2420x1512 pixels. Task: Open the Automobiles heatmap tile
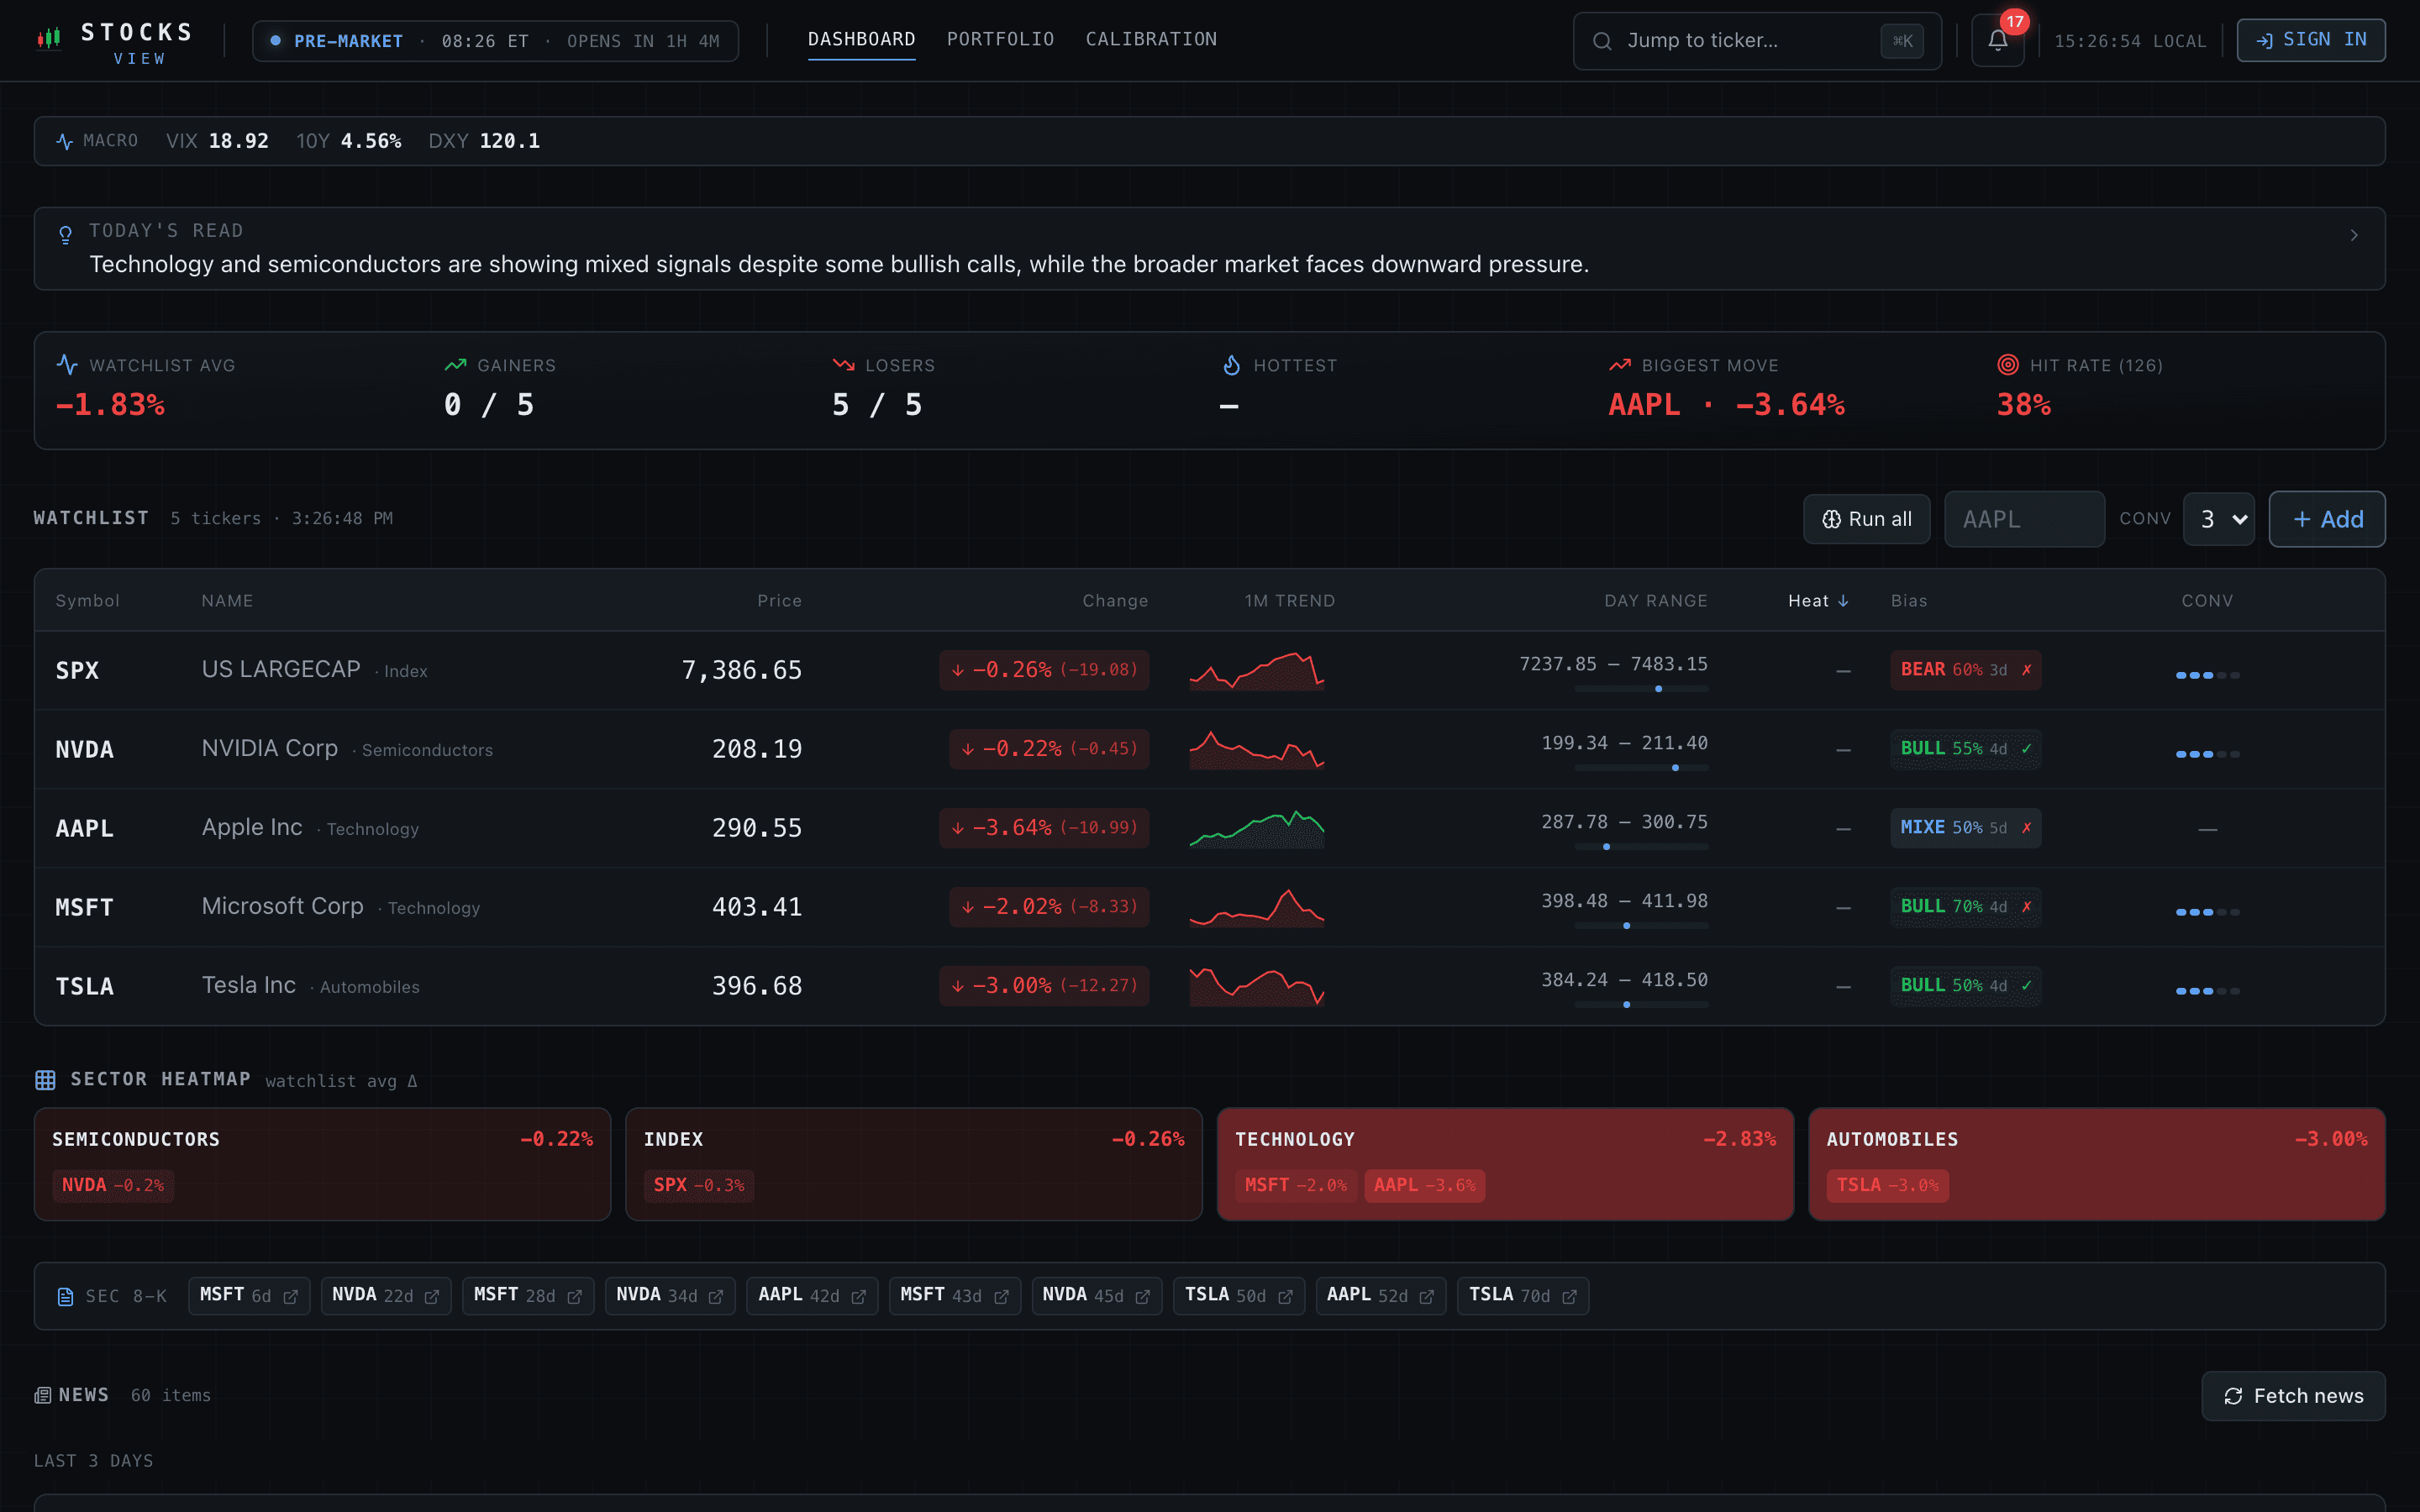(2097, 1164)
